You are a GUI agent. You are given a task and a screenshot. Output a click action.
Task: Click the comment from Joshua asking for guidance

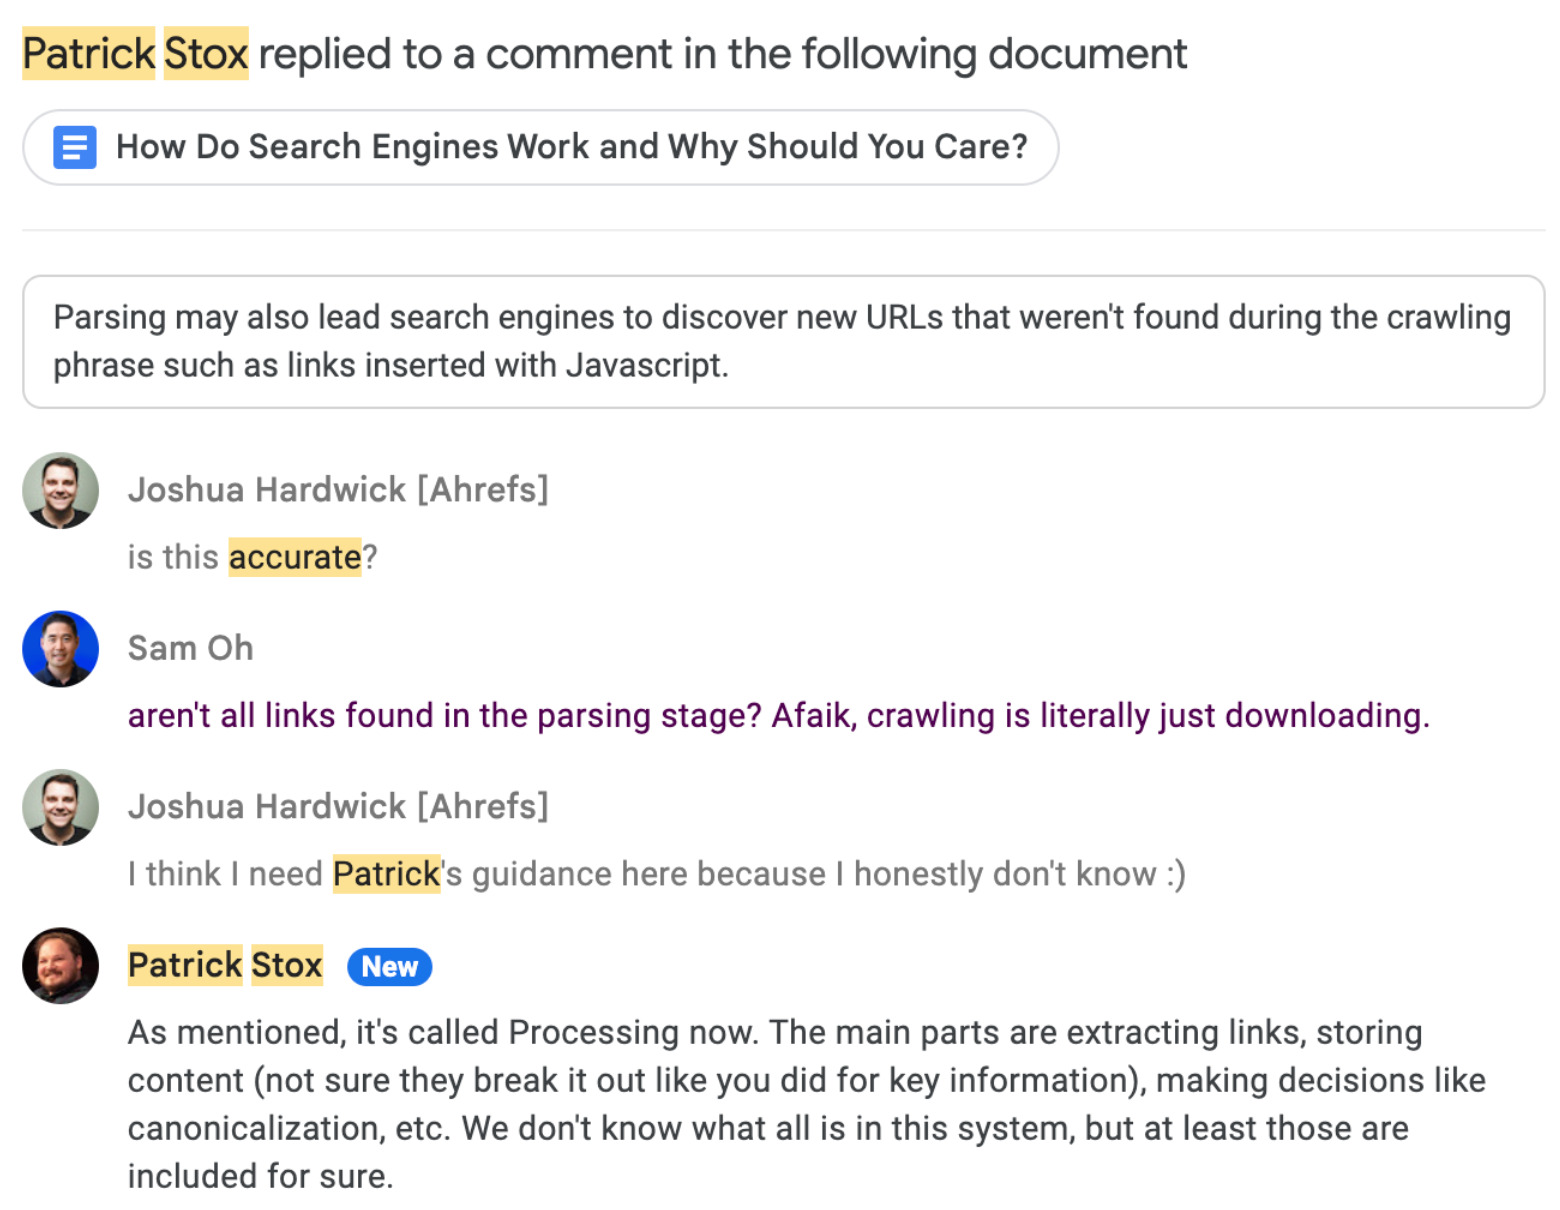click(657, 873)
